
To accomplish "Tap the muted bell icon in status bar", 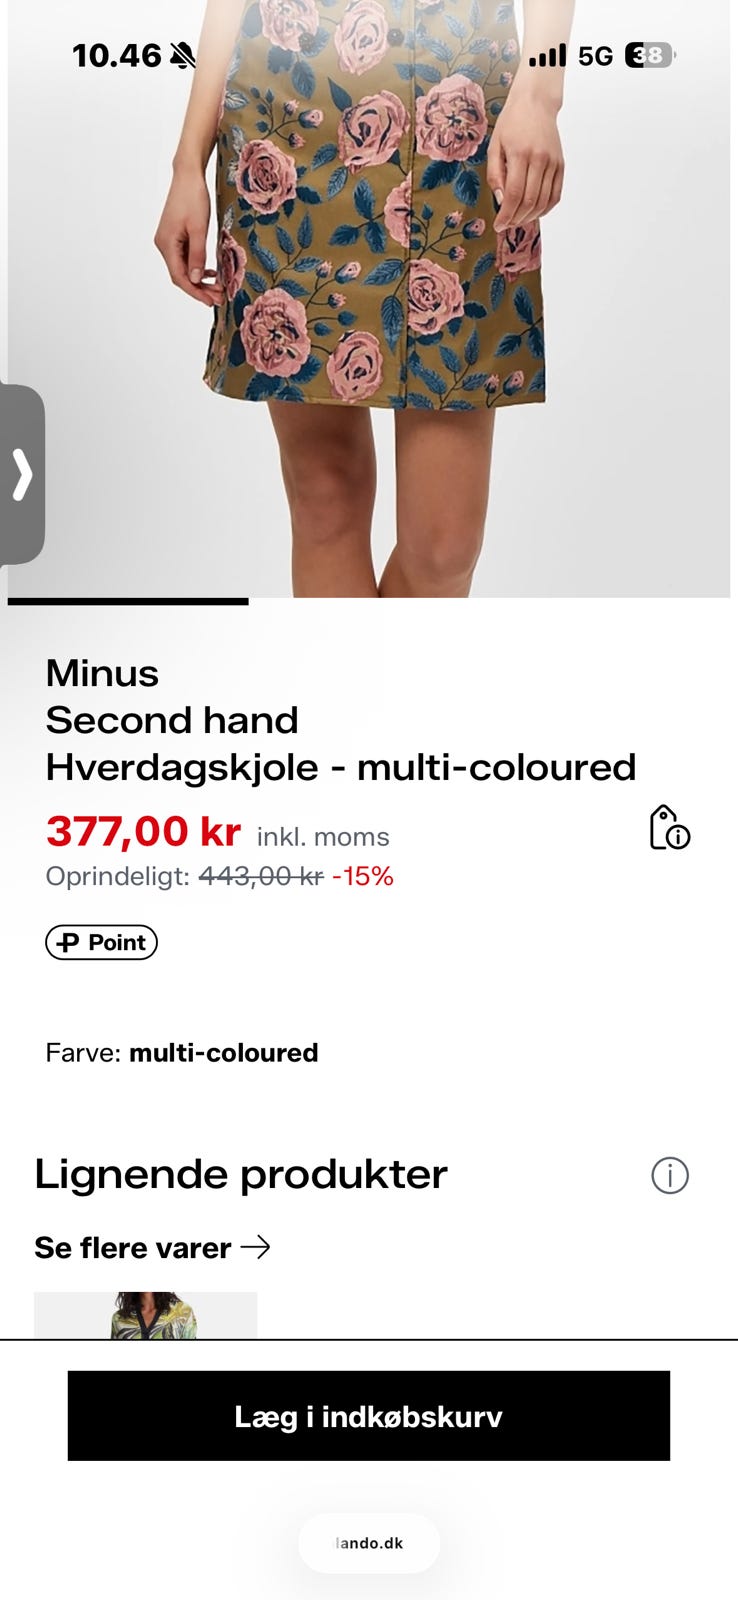I will [x=183, y=56].
